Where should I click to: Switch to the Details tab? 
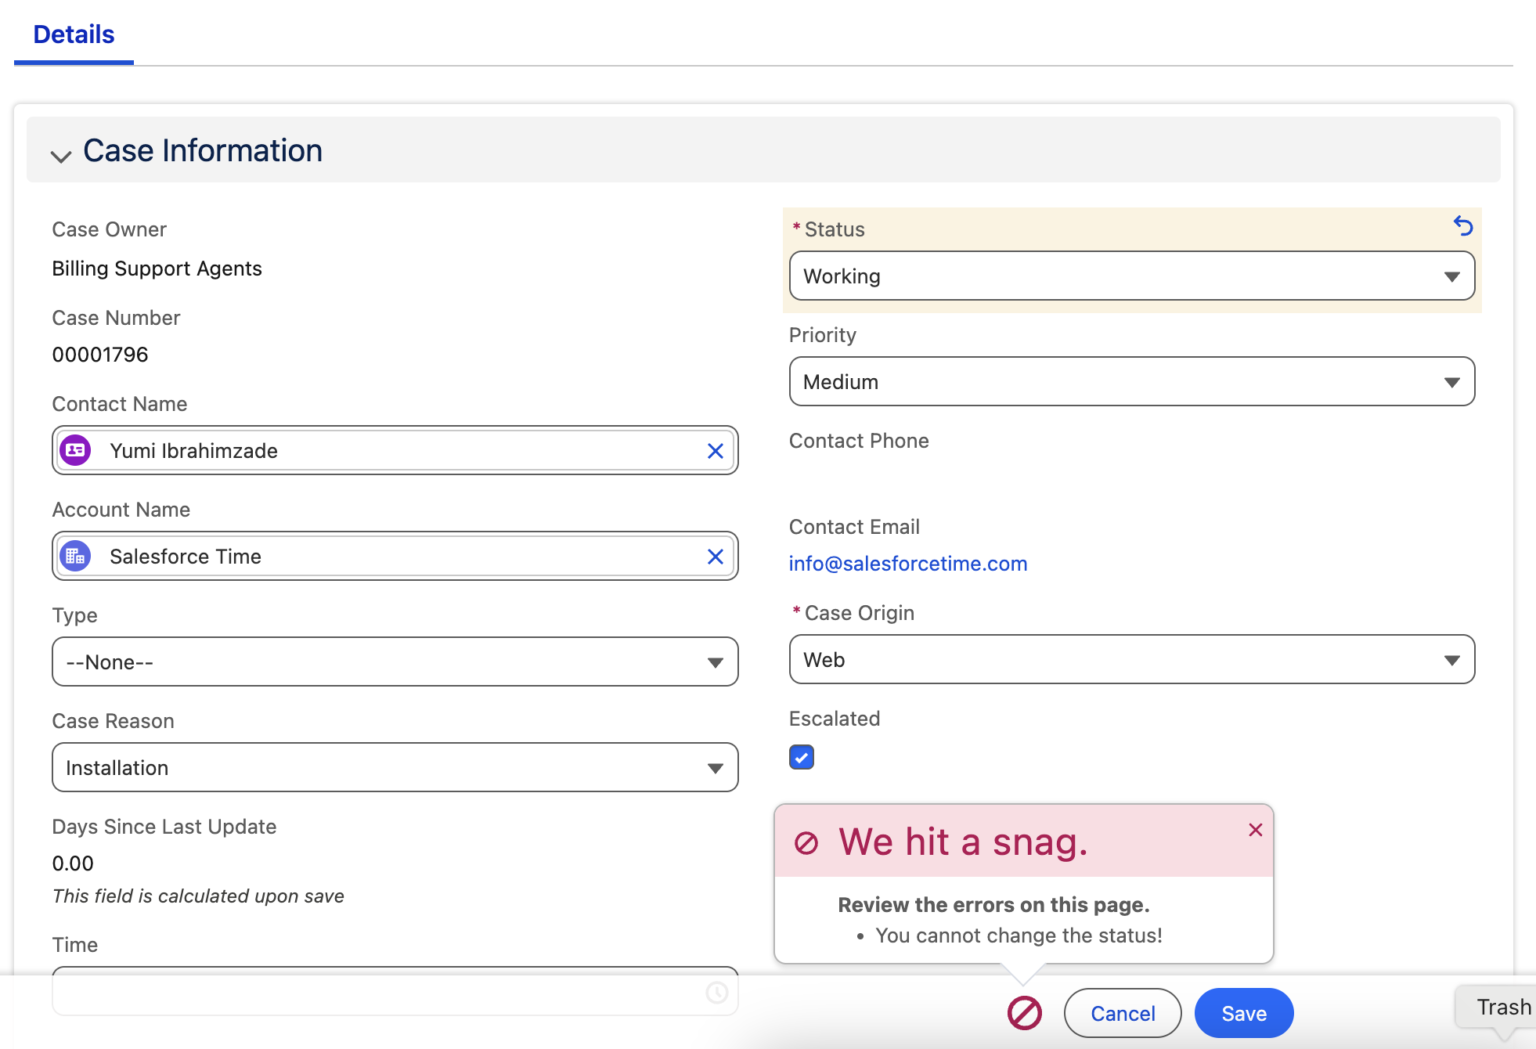74,34
